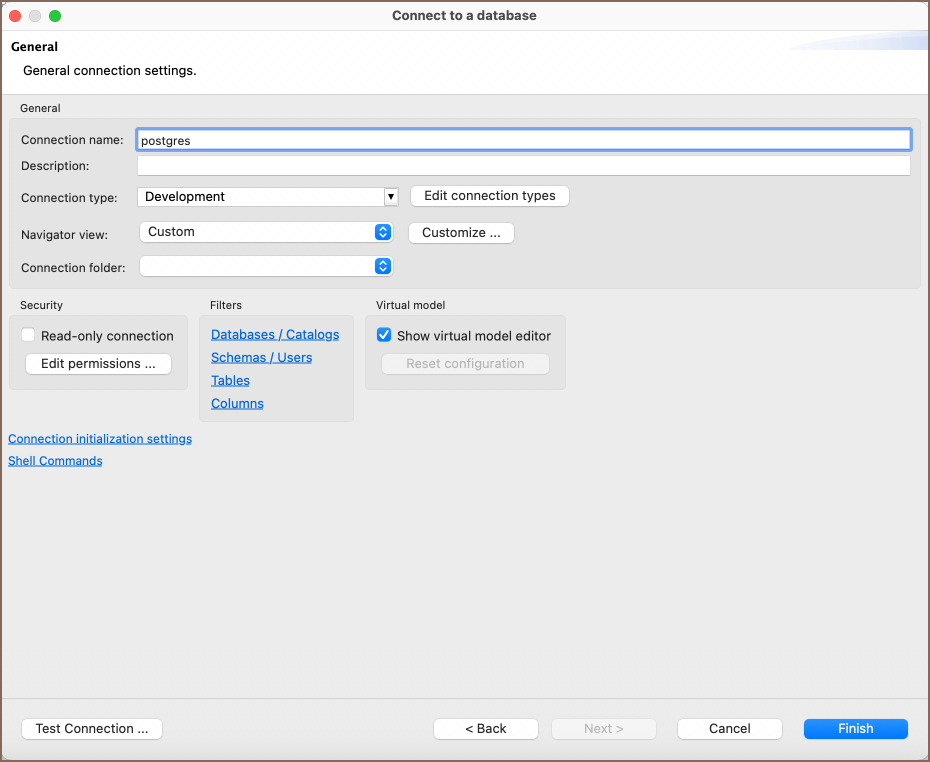Uncheck Show virtual model editor
This screenshot has width=930, height=762.
pos(384,336)
